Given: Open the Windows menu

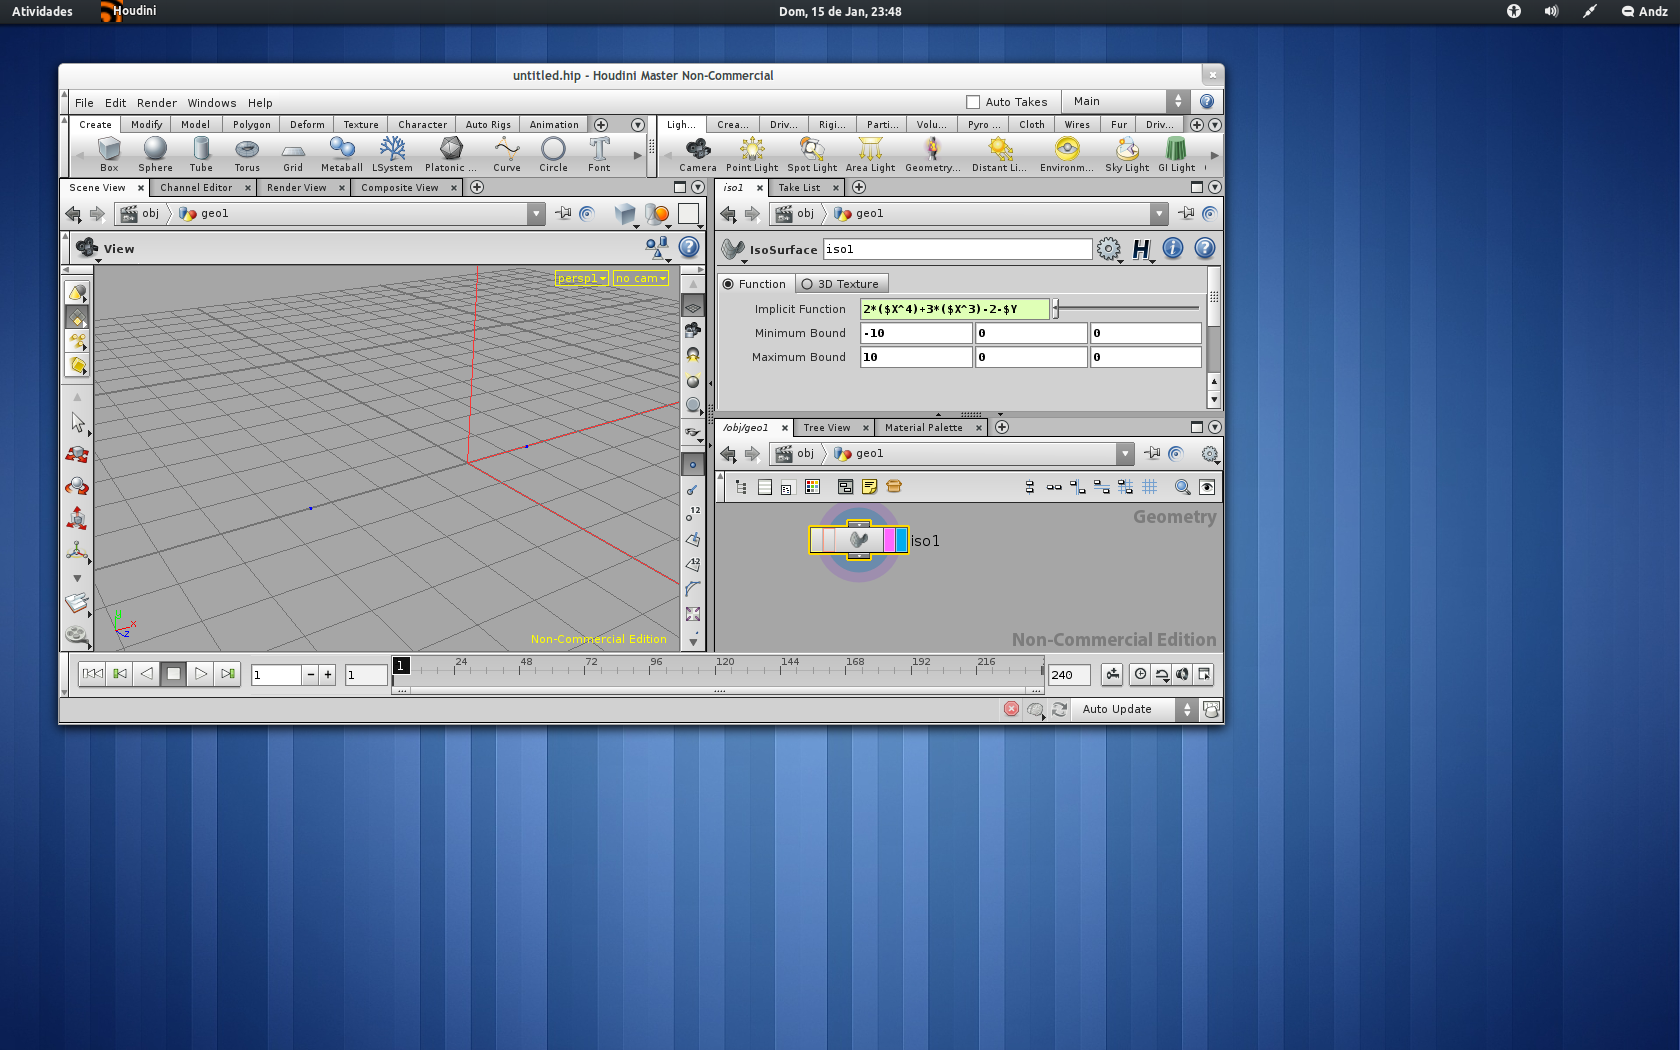Looking at the screenshot, I should tap(212, 103).
